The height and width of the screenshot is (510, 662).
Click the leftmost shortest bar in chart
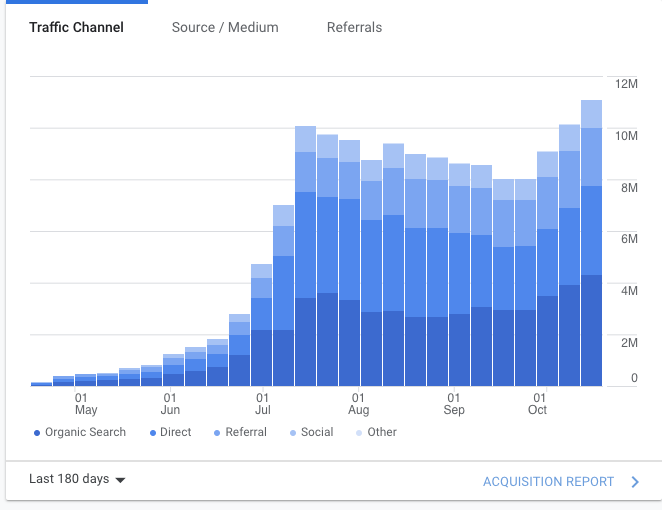(41, 384)
